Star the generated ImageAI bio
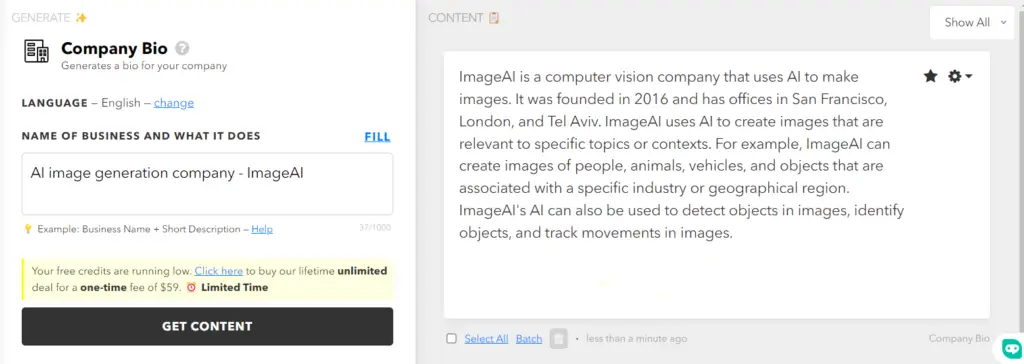 coord(931,76)
